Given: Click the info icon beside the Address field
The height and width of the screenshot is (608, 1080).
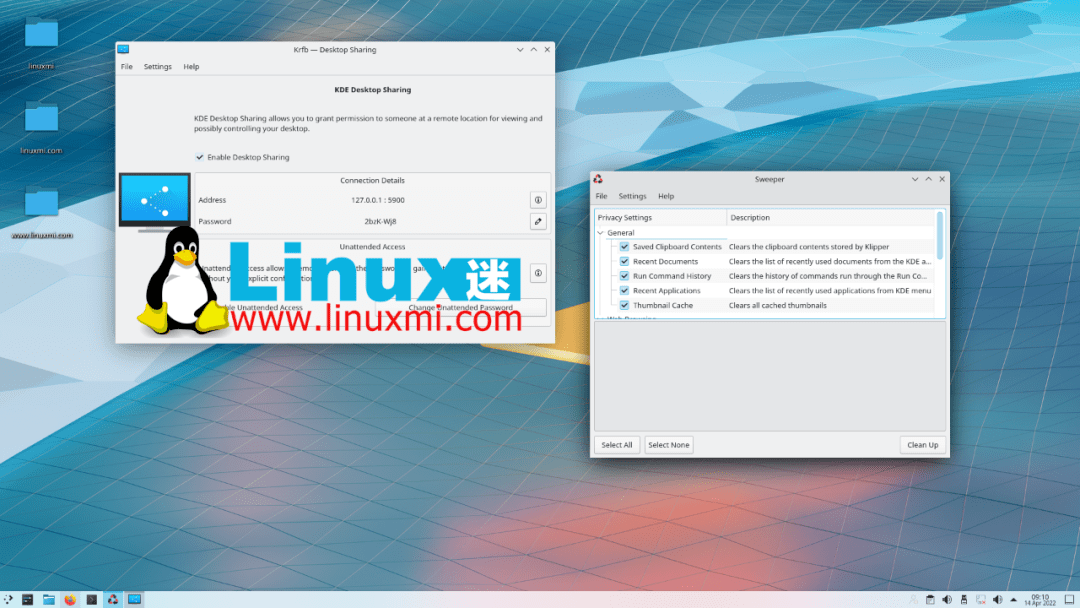Looking at the screenshot, I should point(538,200).
